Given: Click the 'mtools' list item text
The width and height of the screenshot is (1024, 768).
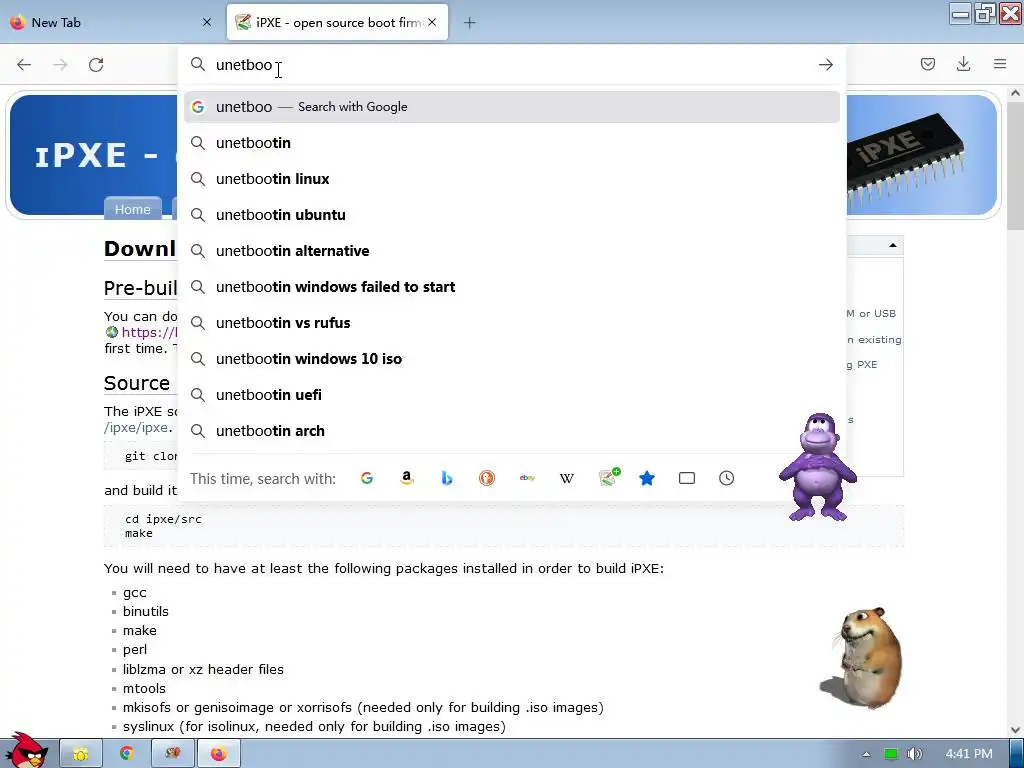Looking at the screenshot, I should pyautogui.click(x=144, y=688).
